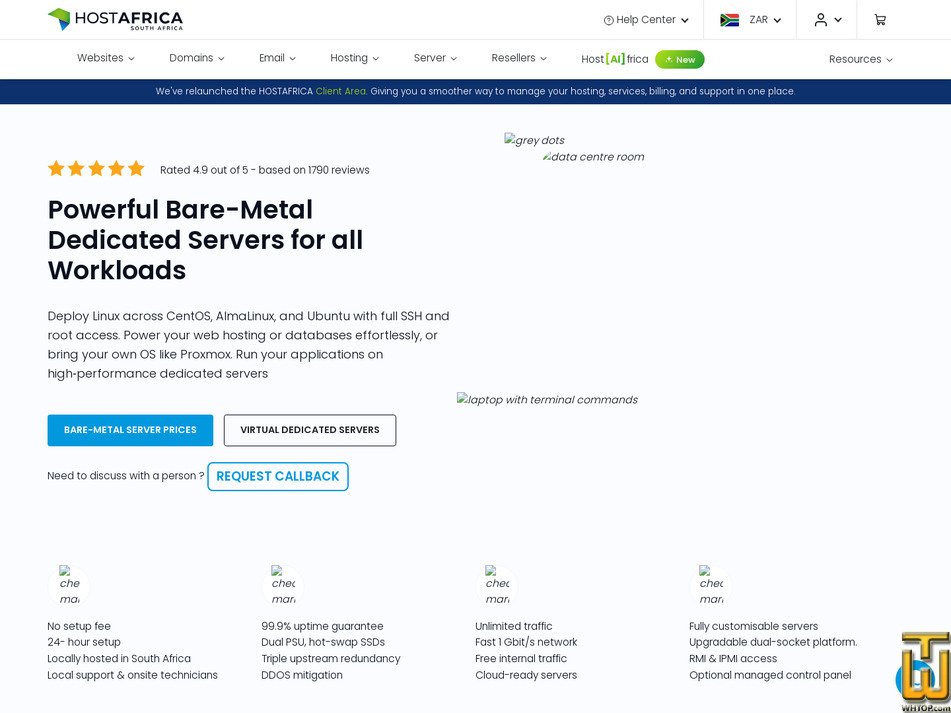Click the grey dots image placeholder
The image size is (951, 713).
coord(534,140)
